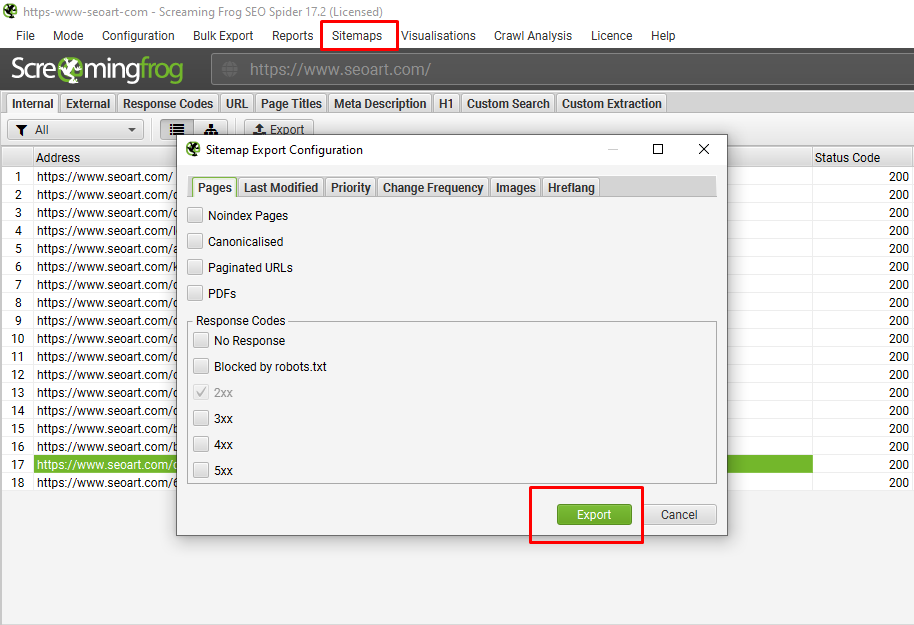Click the Export button in the dialog
914x625 pixels.
pos(594,514)
